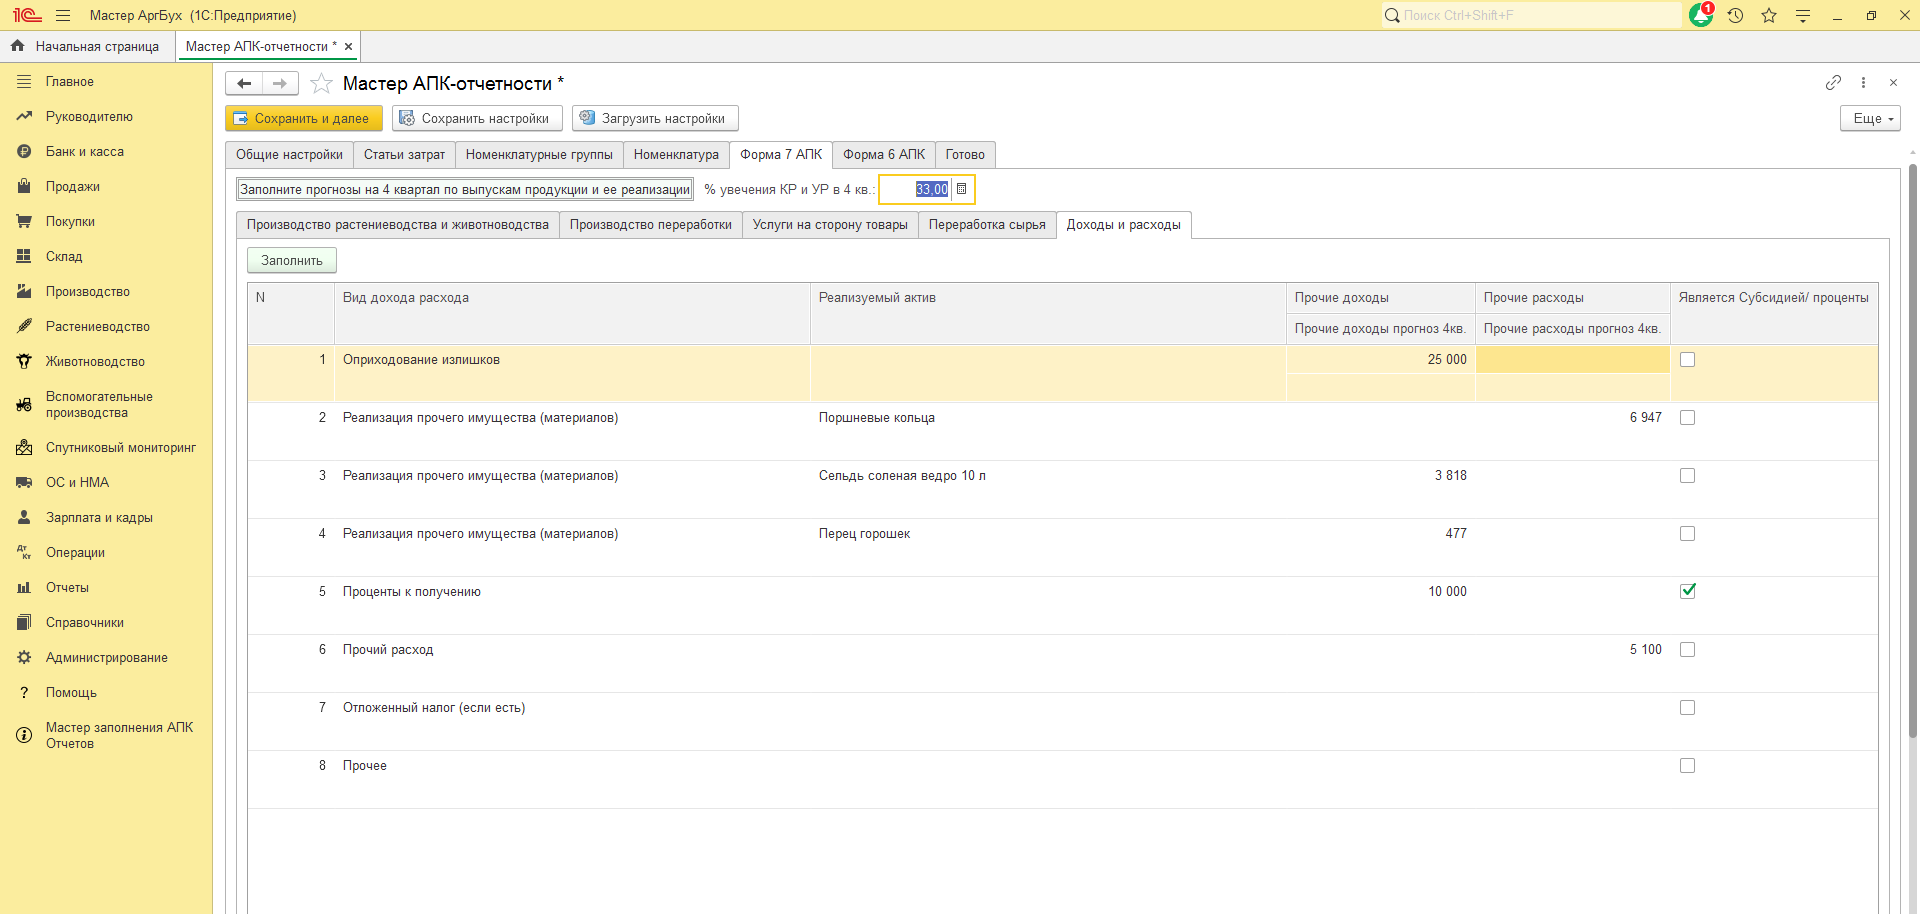Screen dimensions: 1920x914
Task: Add Мастер АПК-отчетности to favorites star
Action: [321, 83]
